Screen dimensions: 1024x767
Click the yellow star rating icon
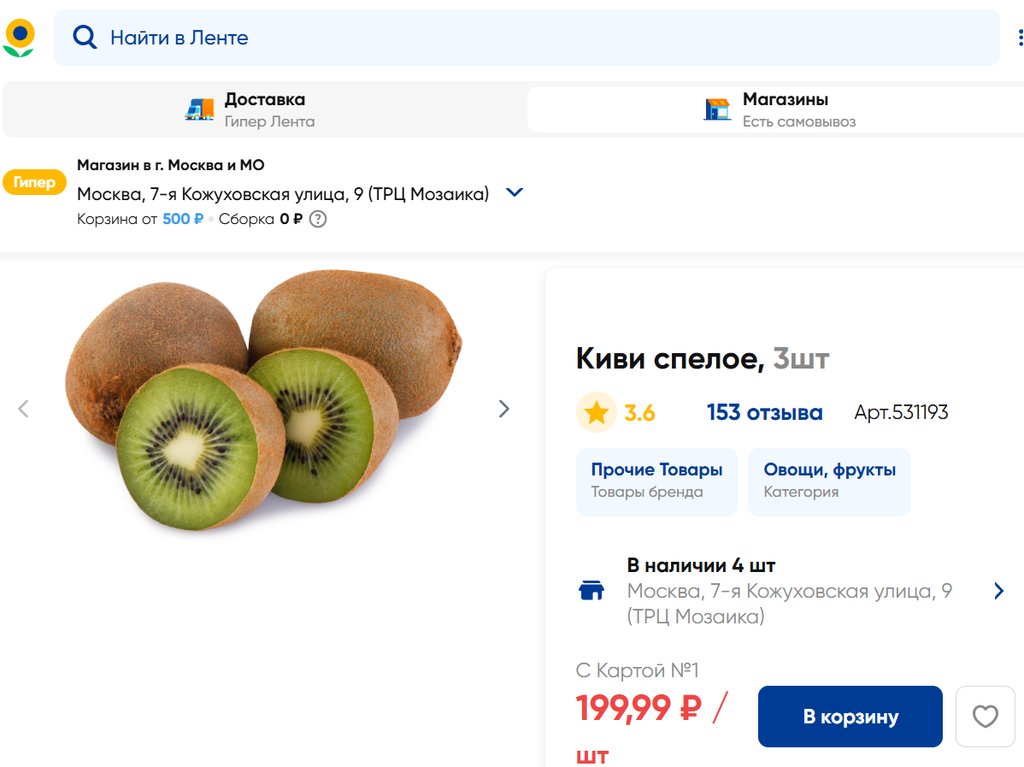(x=596, y=413)
